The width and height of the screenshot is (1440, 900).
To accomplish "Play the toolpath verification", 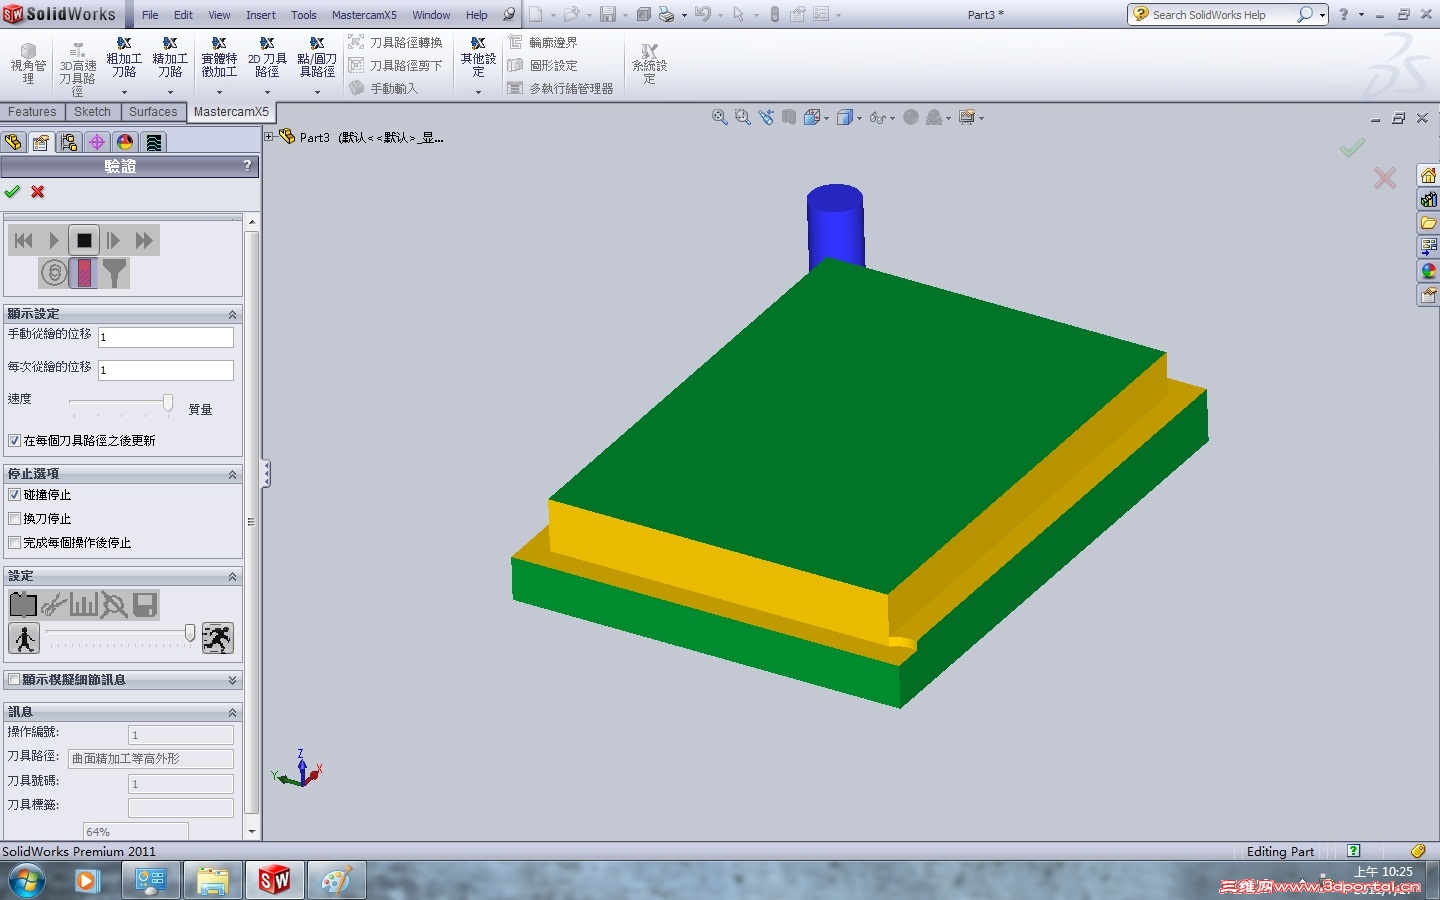I will (54, 240).
